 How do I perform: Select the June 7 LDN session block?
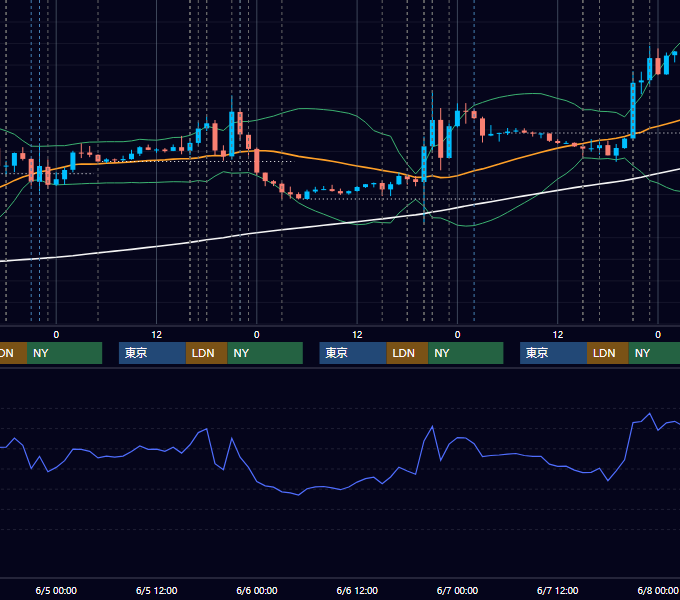tap(608, 353)
